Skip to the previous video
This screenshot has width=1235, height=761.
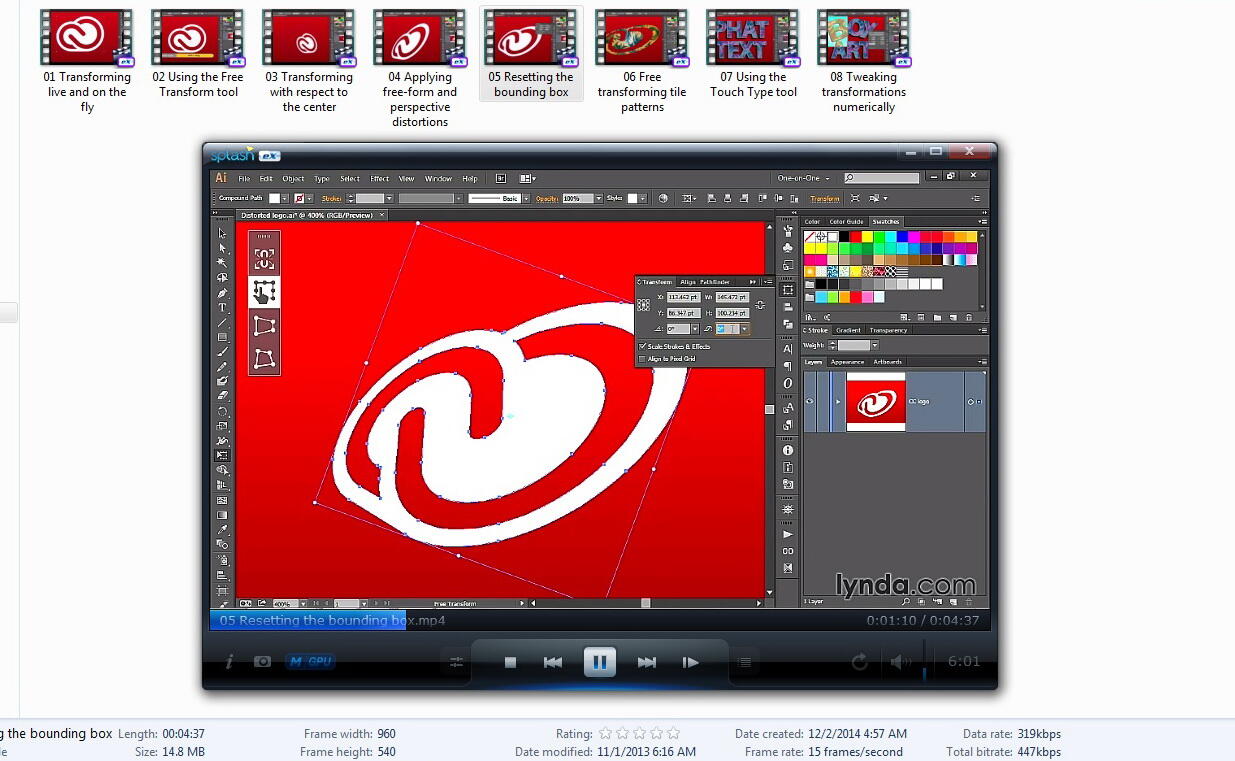[552, 662]
